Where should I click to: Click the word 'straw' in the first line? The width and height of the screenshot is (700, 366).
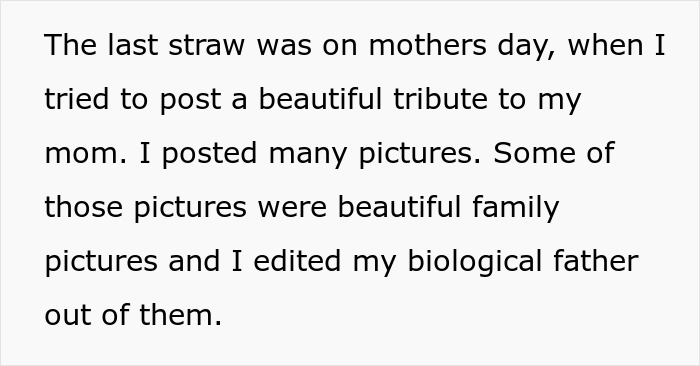[207, 47]
